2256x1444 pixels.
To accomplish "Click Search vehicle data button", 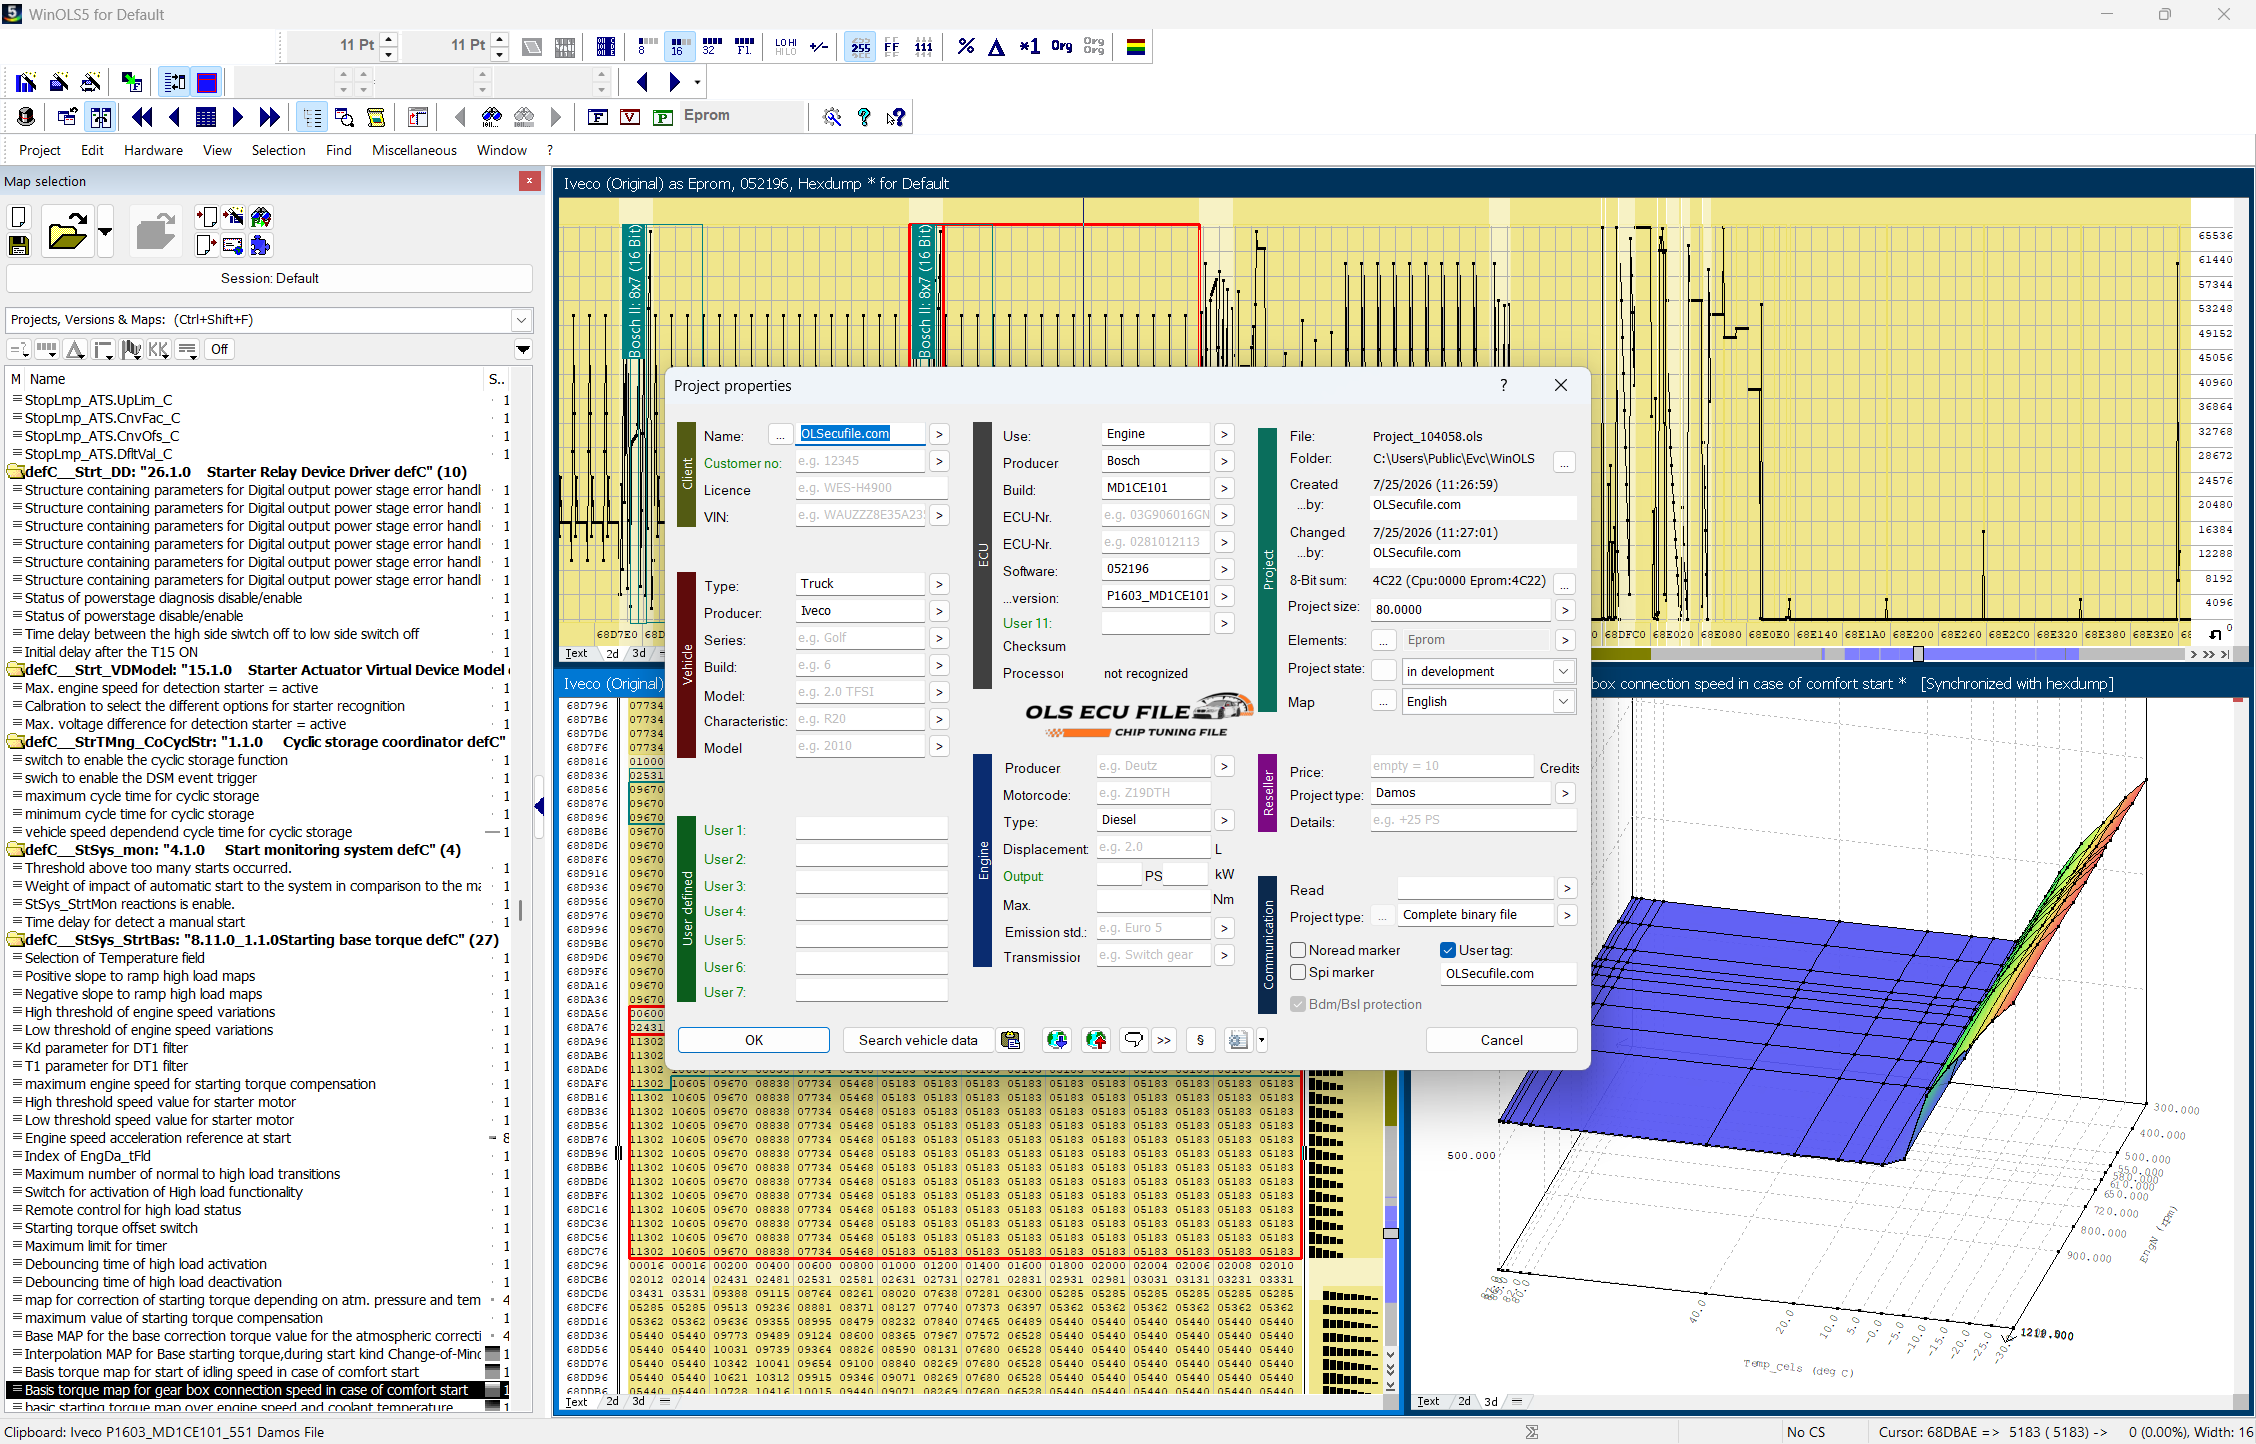I will pos(918,1040).
